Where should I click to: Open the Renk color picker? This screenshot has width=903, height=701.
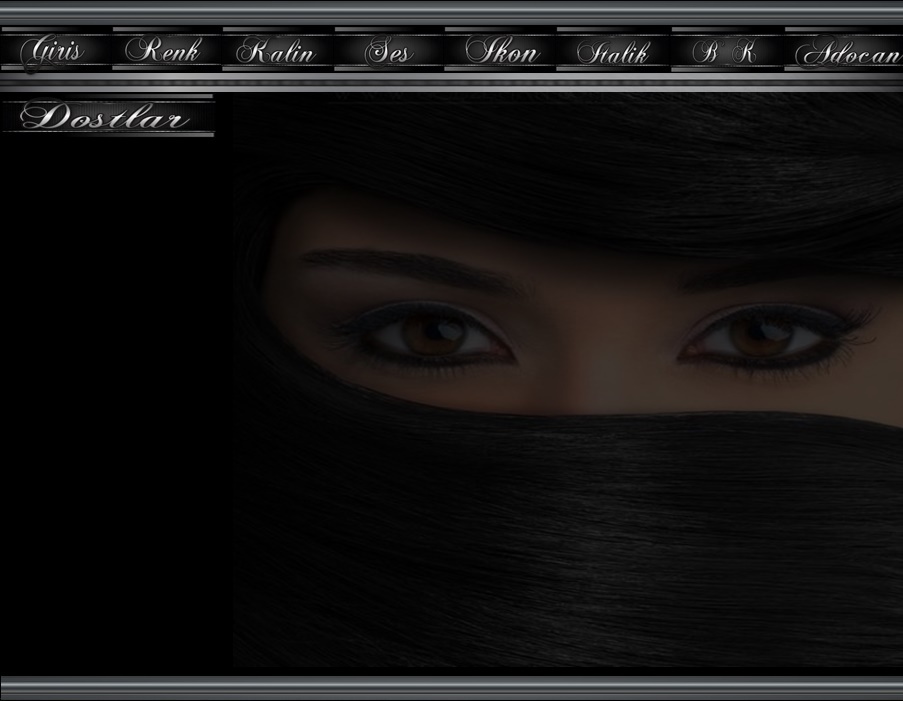[166, 50]
